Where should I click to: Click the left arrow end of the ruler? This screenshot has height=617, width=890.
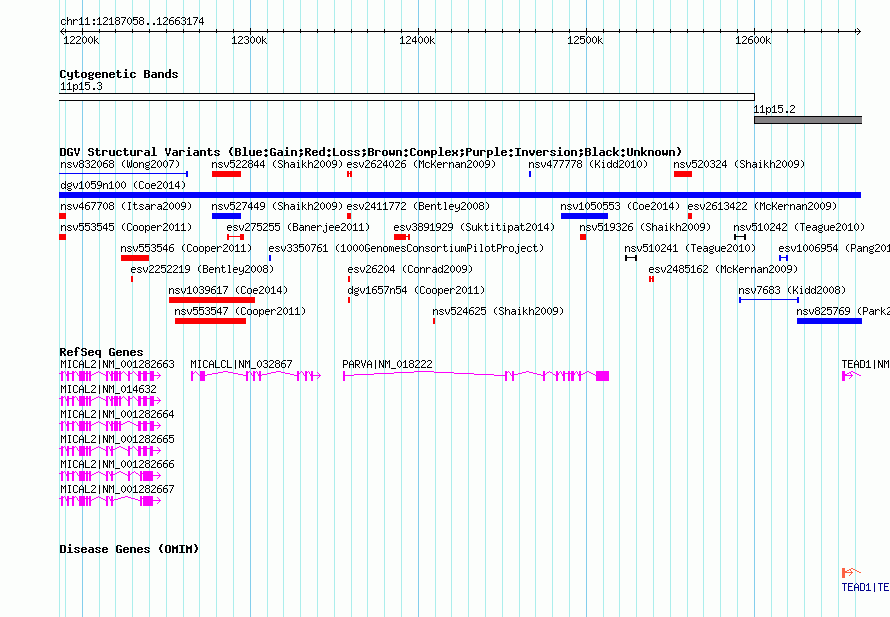coord(62,32)
